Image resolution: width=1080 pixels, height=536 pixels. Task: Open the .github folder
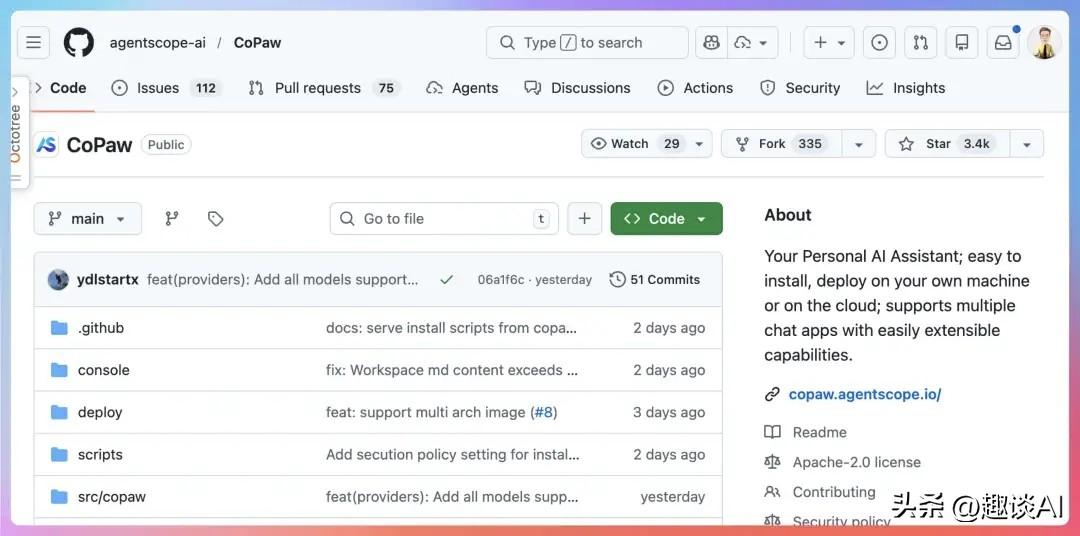101,328
